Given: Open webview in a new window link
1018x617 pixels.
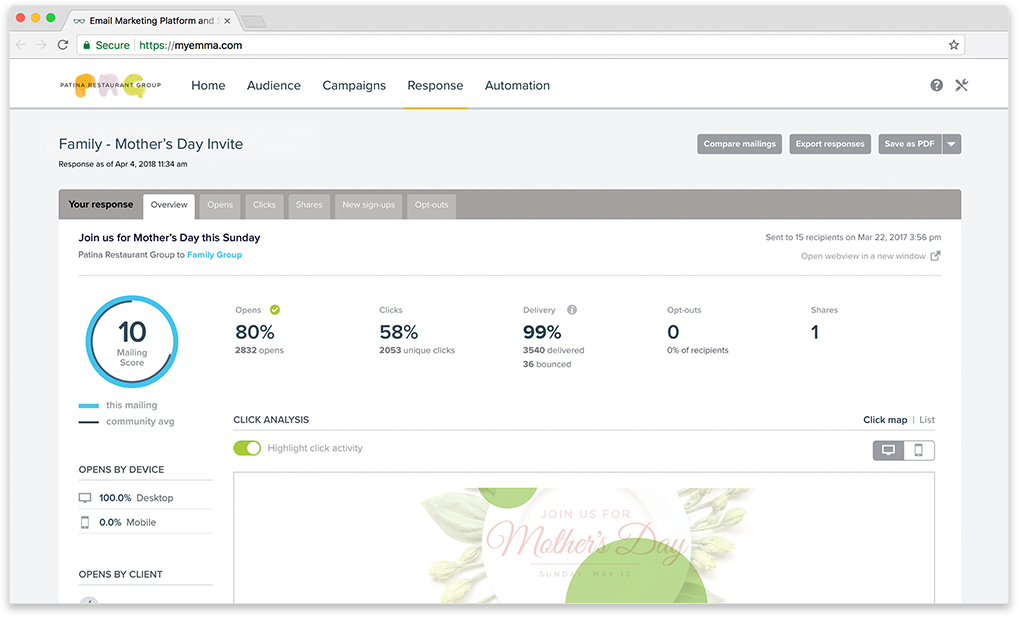Looking at the screenshot, I should pos(863,256).
